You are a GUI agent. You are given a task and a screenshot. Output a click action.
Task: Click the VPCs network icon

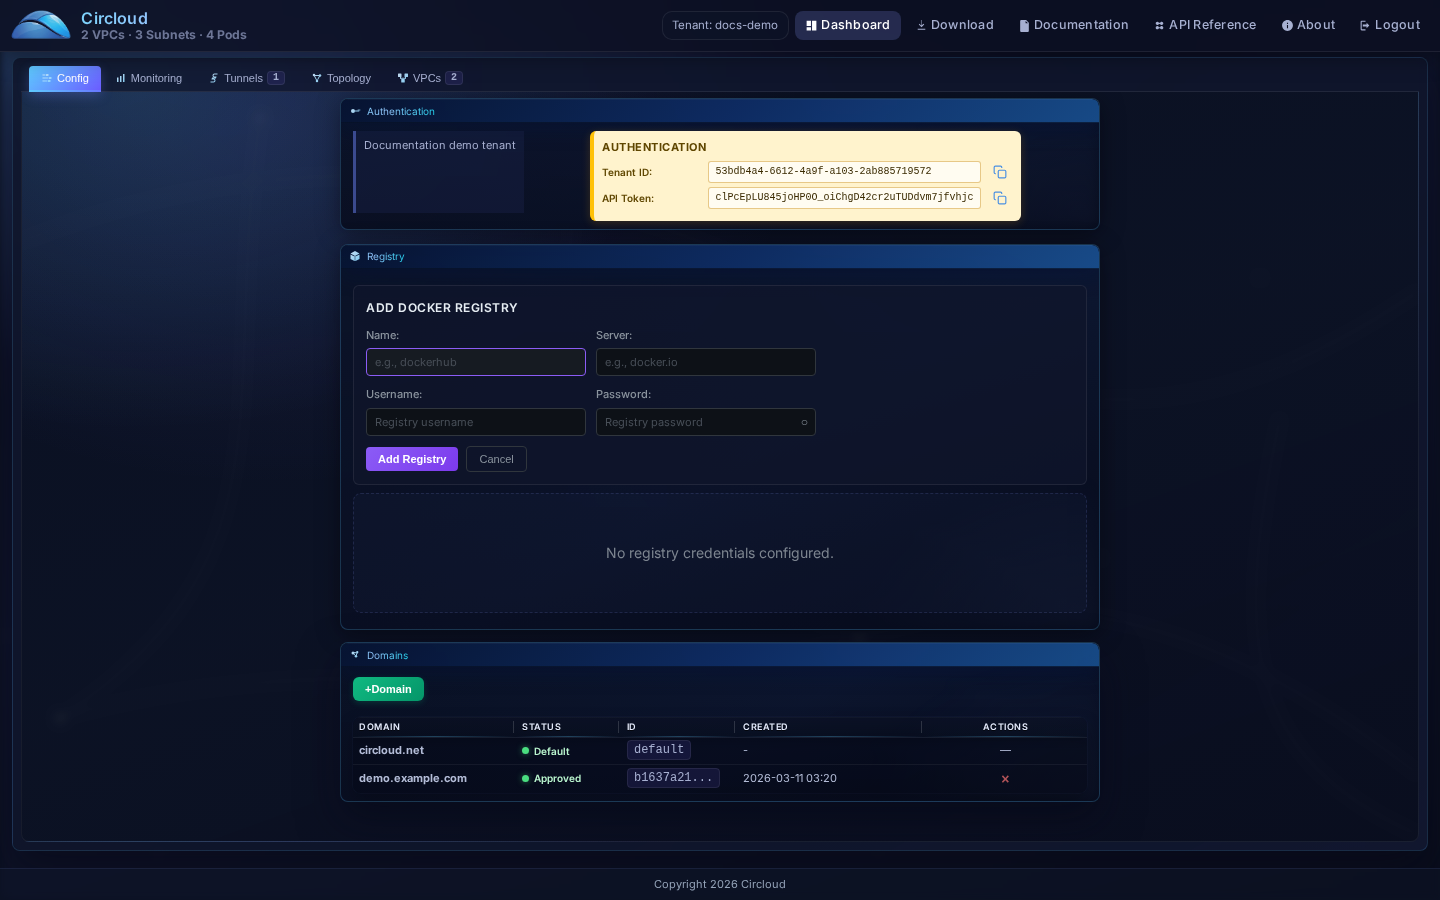tap(403, 78)
